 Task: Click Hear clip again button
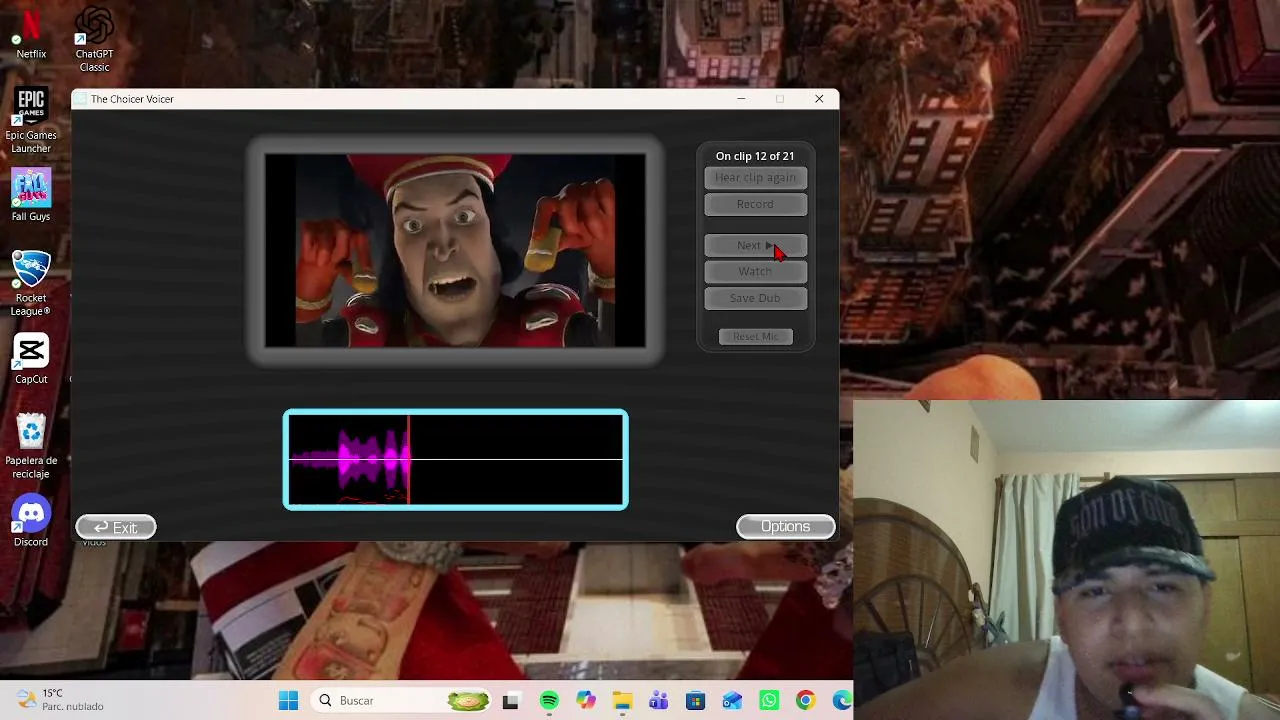click(755, 178)
